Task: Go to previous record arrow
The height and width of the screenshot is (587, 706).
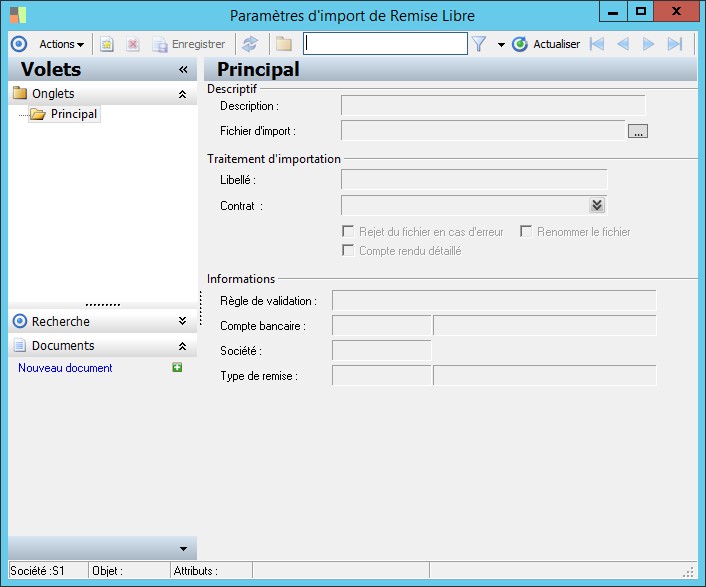Action: pyautogui.click(x=623, y=44)
